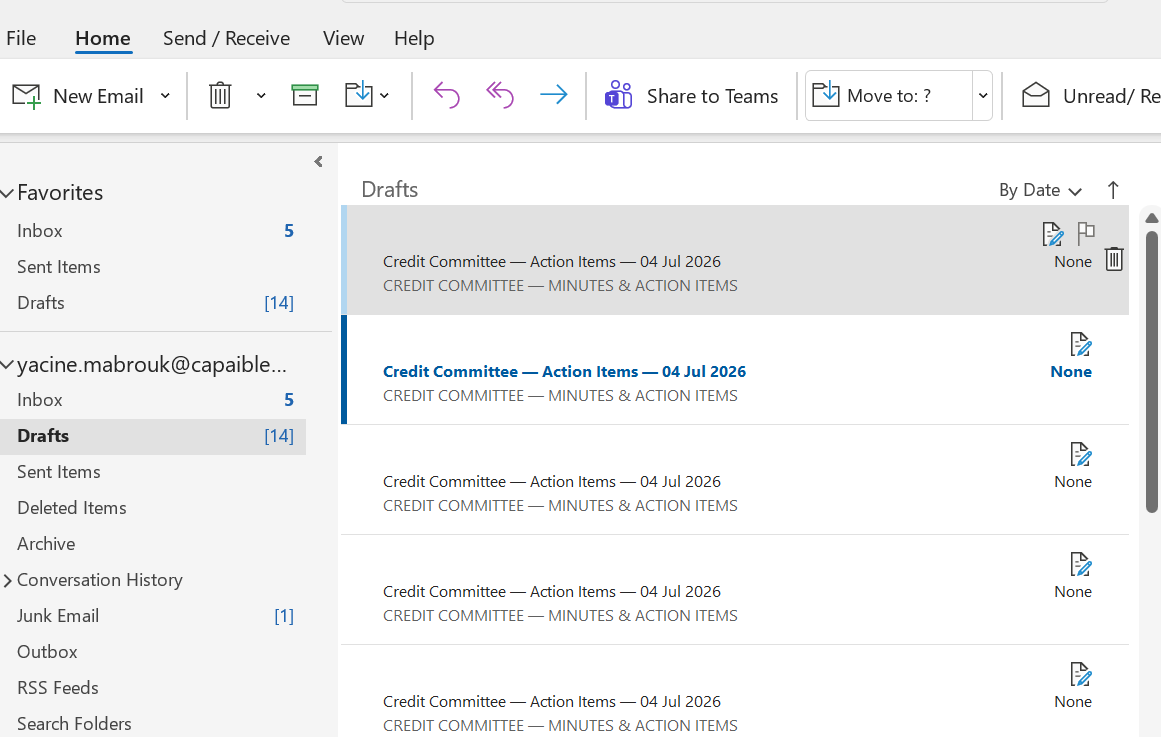1161x737 pixels.
Task: Open the Deleted Items folder
Action: [x=153, y=508]
